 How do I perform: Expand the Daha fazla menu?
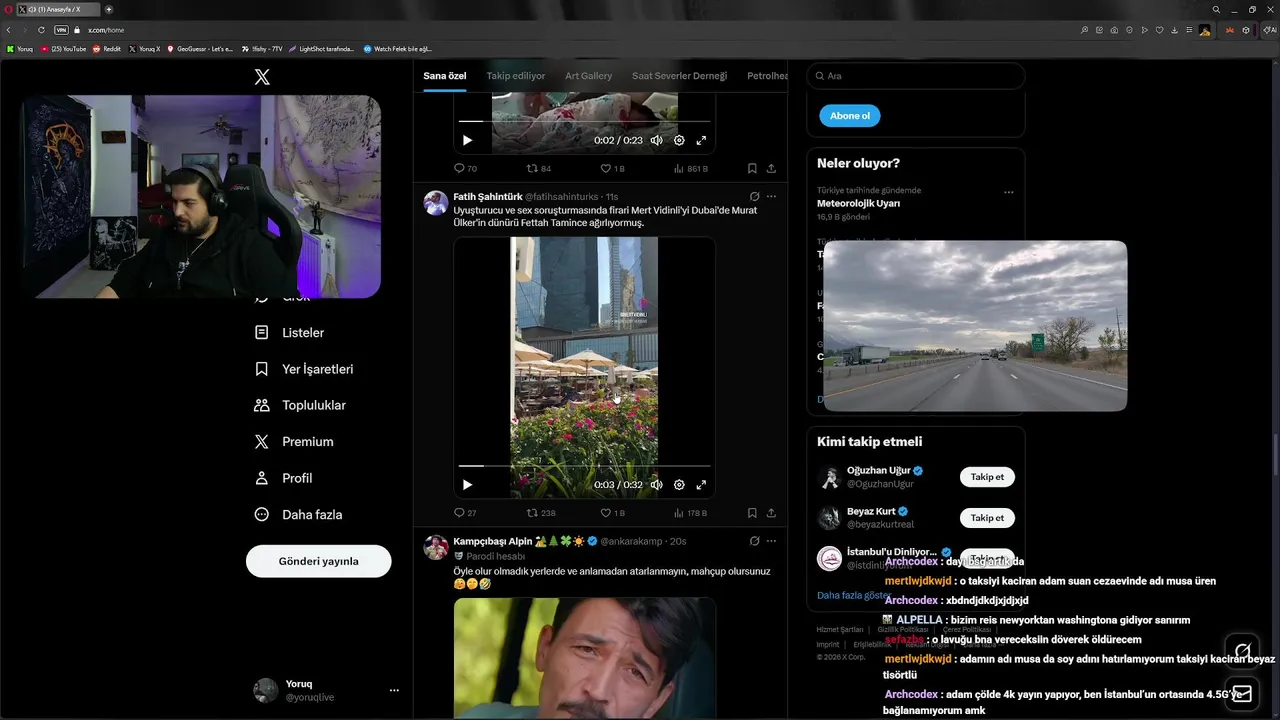pyautogui.click(x=299, y=514)
